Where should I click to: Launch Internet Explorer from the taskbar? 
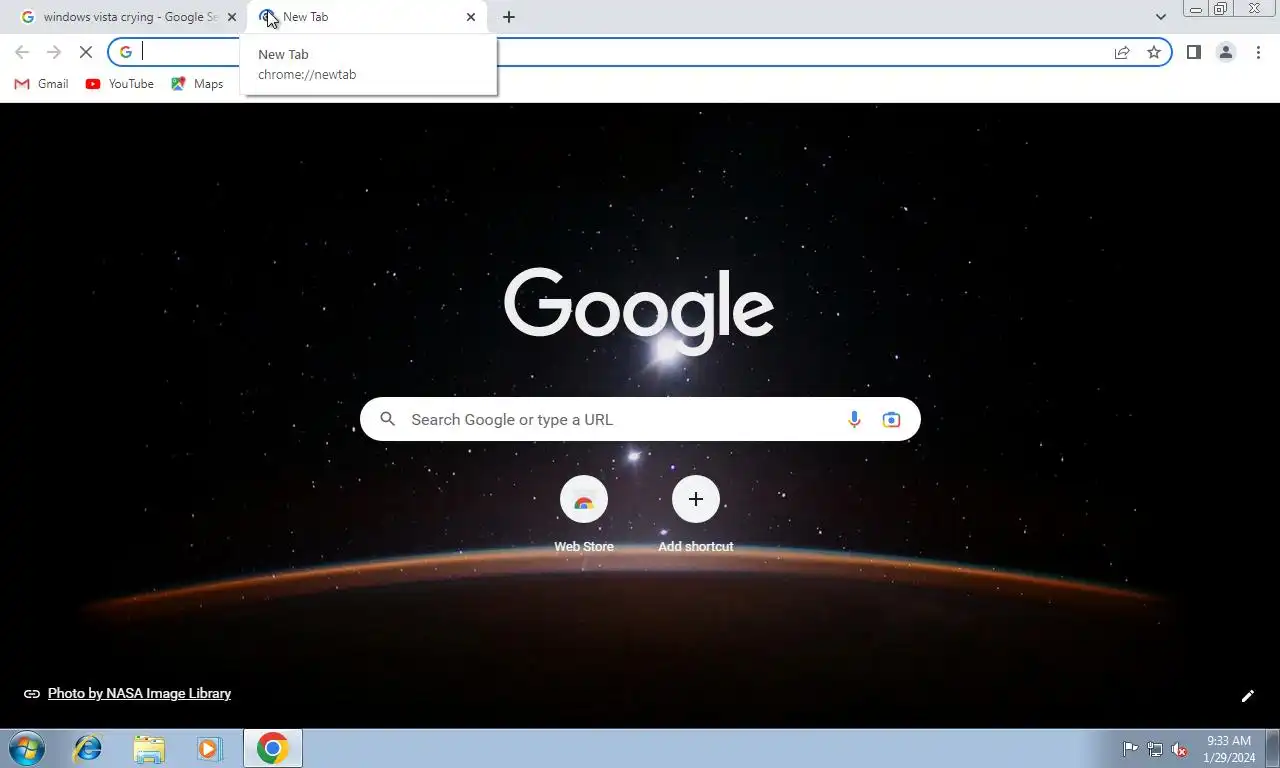[88, 748]
